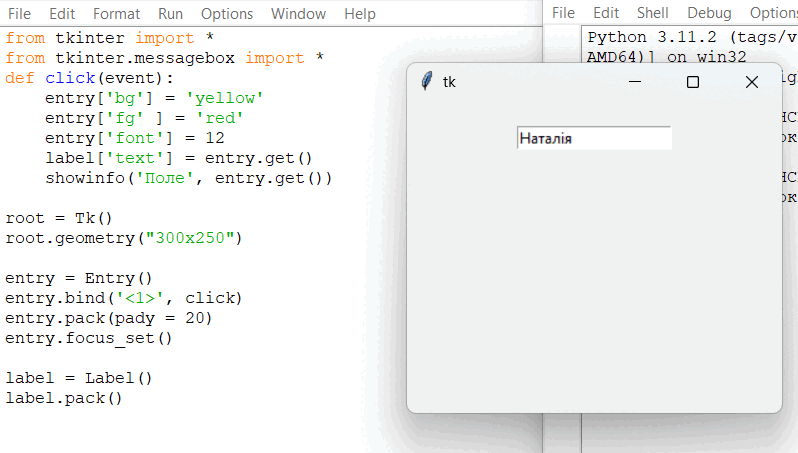798x453 pixels.
Task: Minimize the tk window
Action: pos(635,81)
